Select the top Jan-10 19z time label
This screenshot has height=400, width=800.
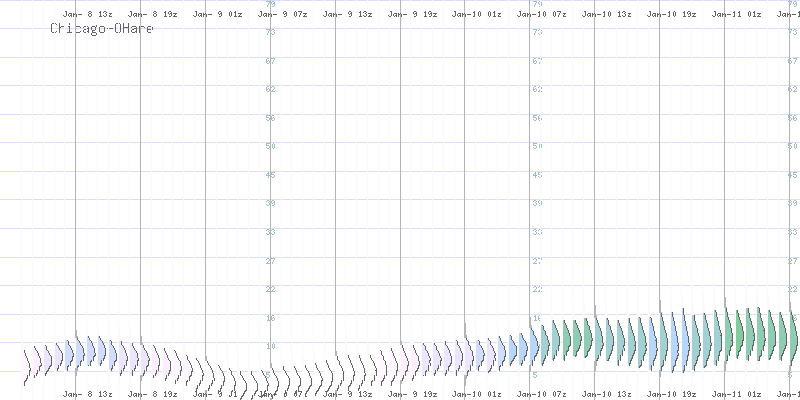click(x=671, y=15)
